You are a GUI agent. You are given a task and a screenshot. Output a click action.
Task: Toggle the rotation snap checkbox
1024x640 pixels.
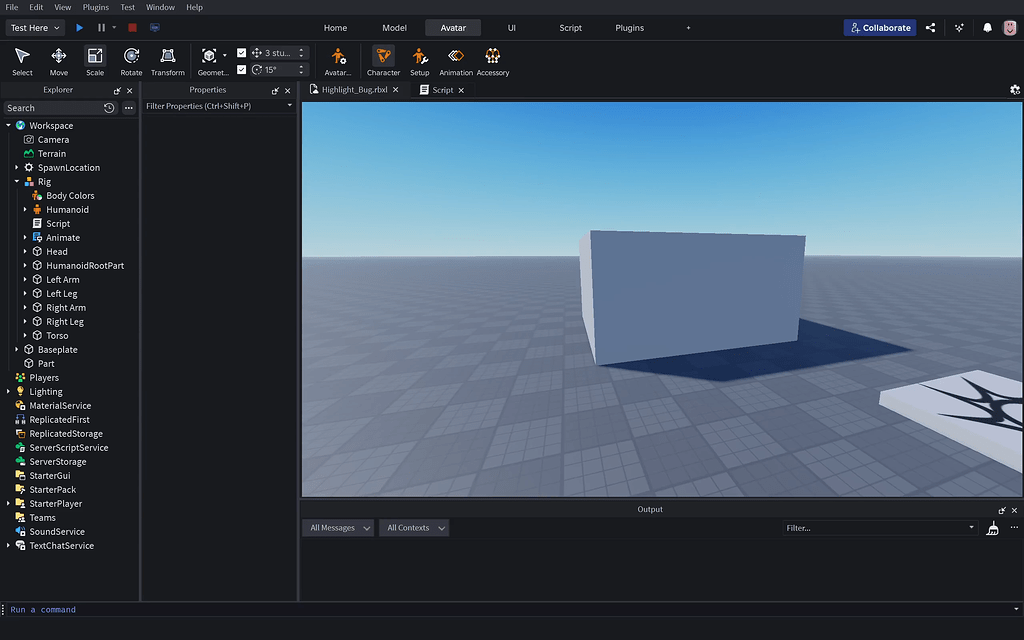tap(242, 69)
